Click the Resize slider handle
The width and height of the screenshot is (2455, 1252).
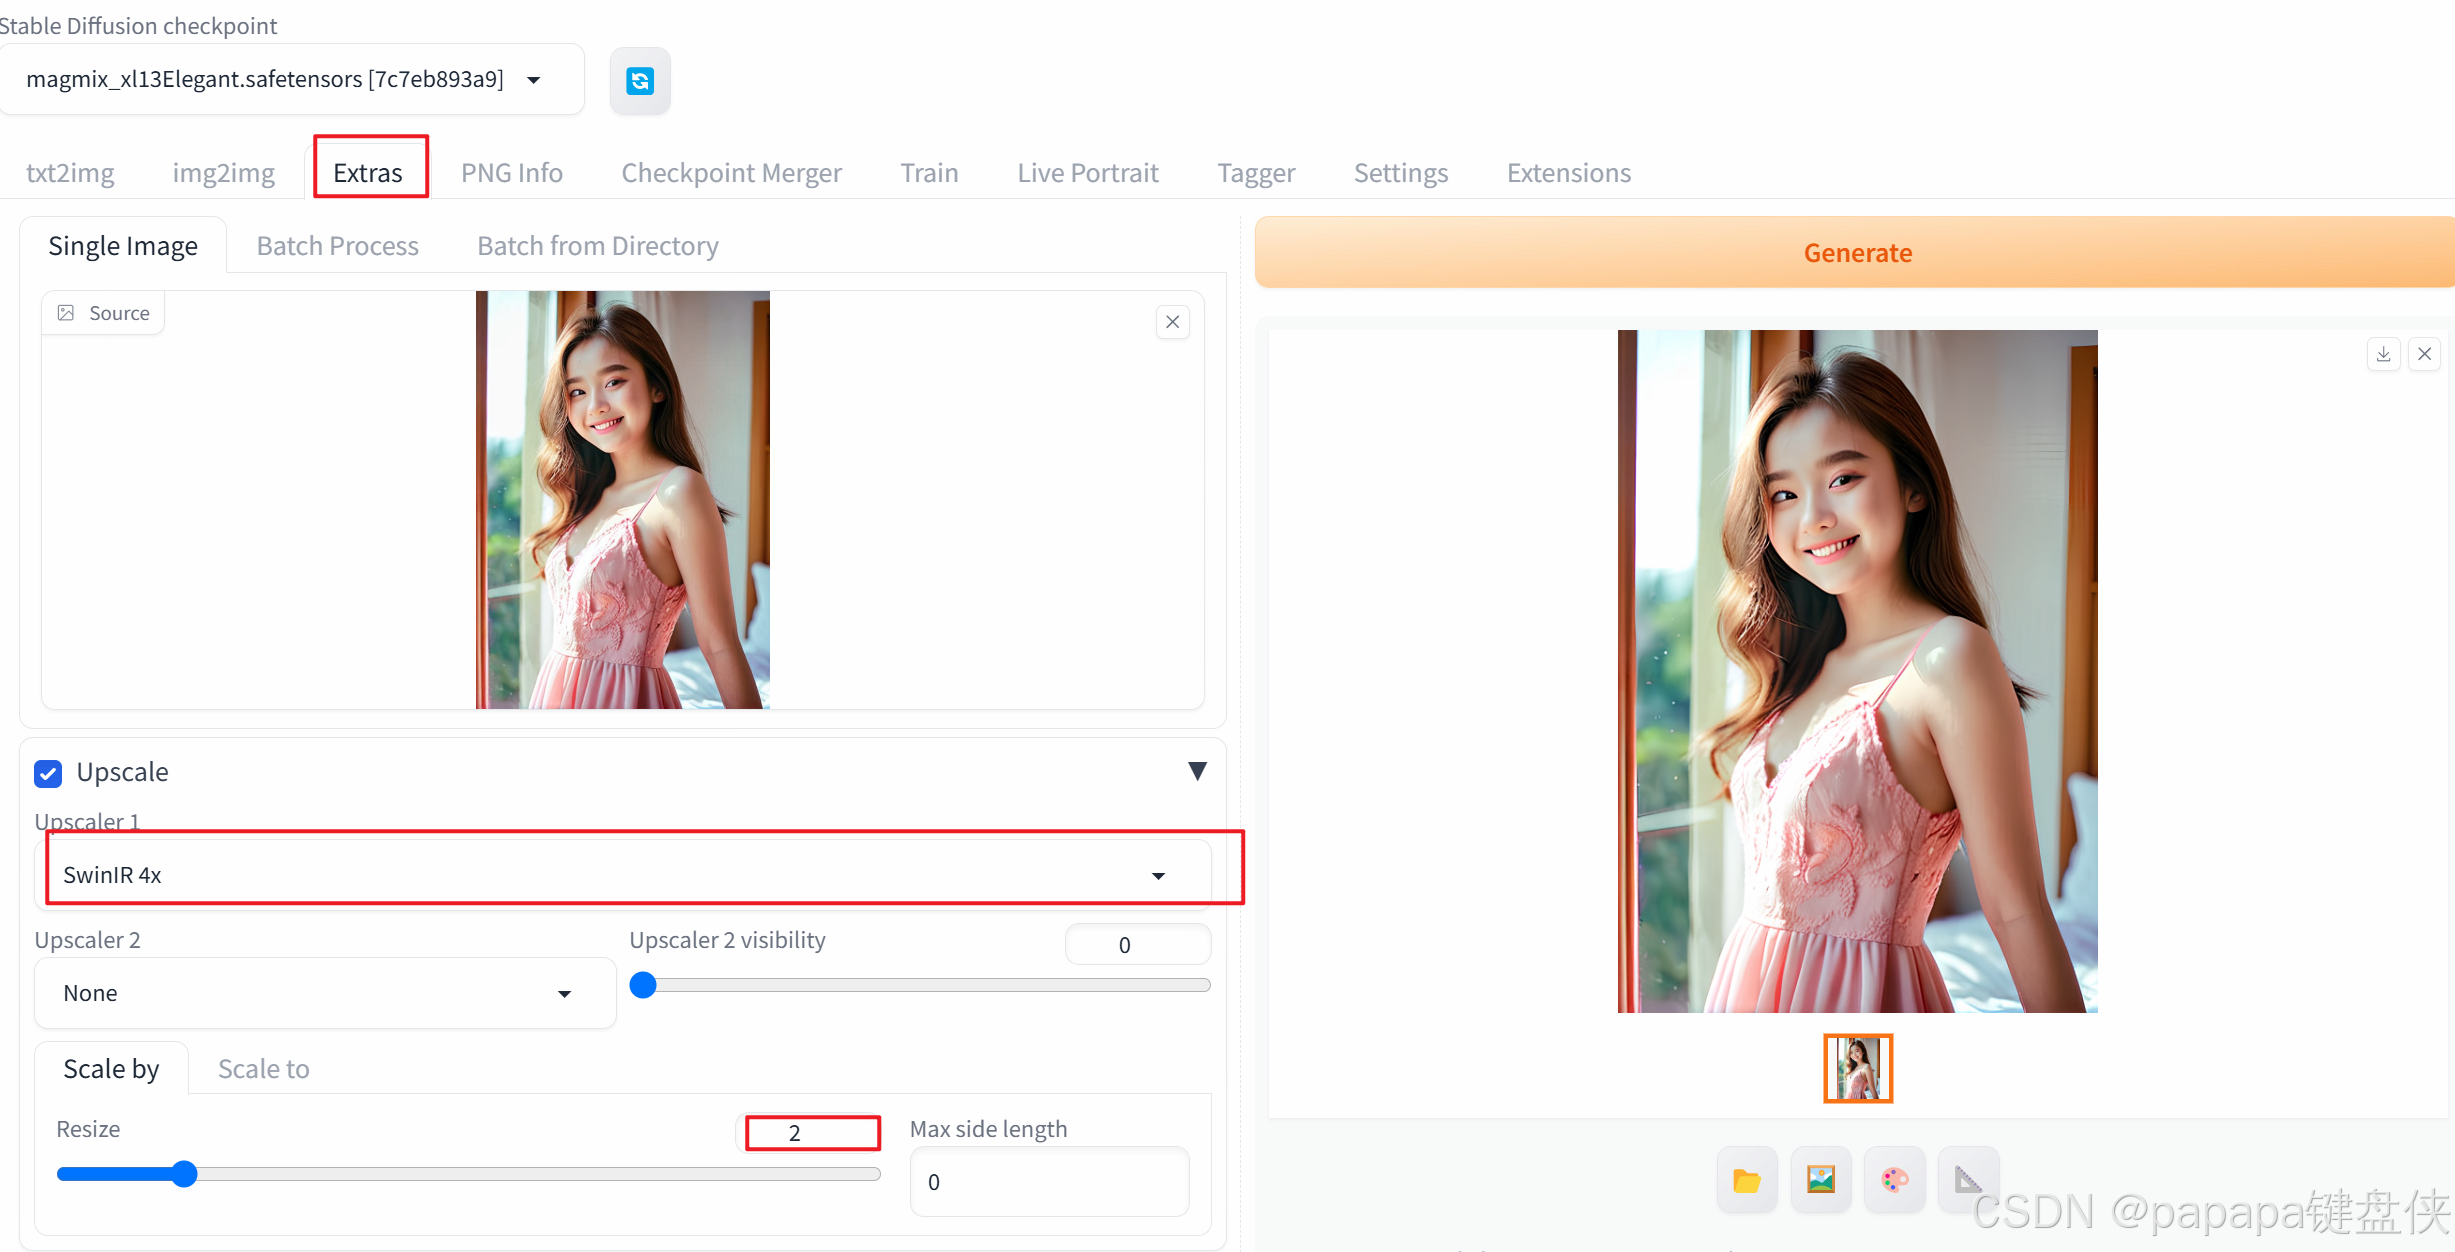click(183, 1174)
